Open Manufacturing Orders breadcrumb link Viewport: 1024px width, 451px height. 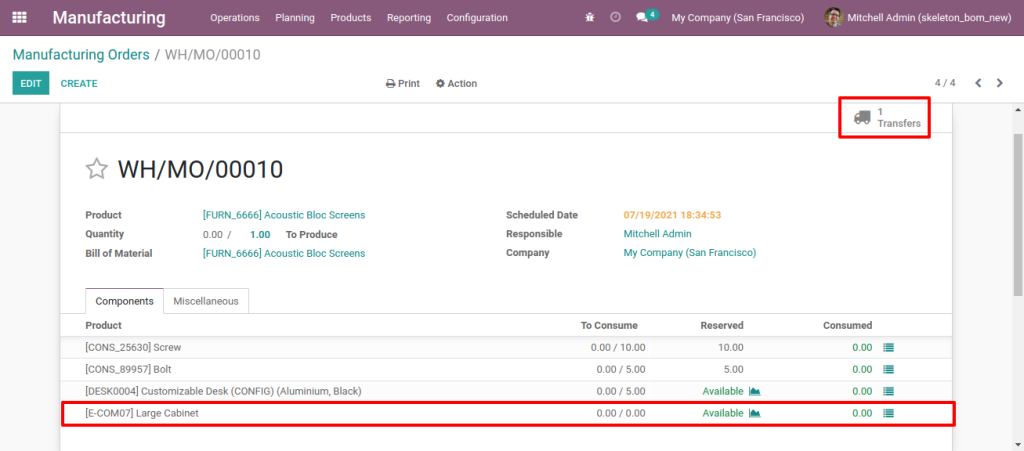(80, 55)
